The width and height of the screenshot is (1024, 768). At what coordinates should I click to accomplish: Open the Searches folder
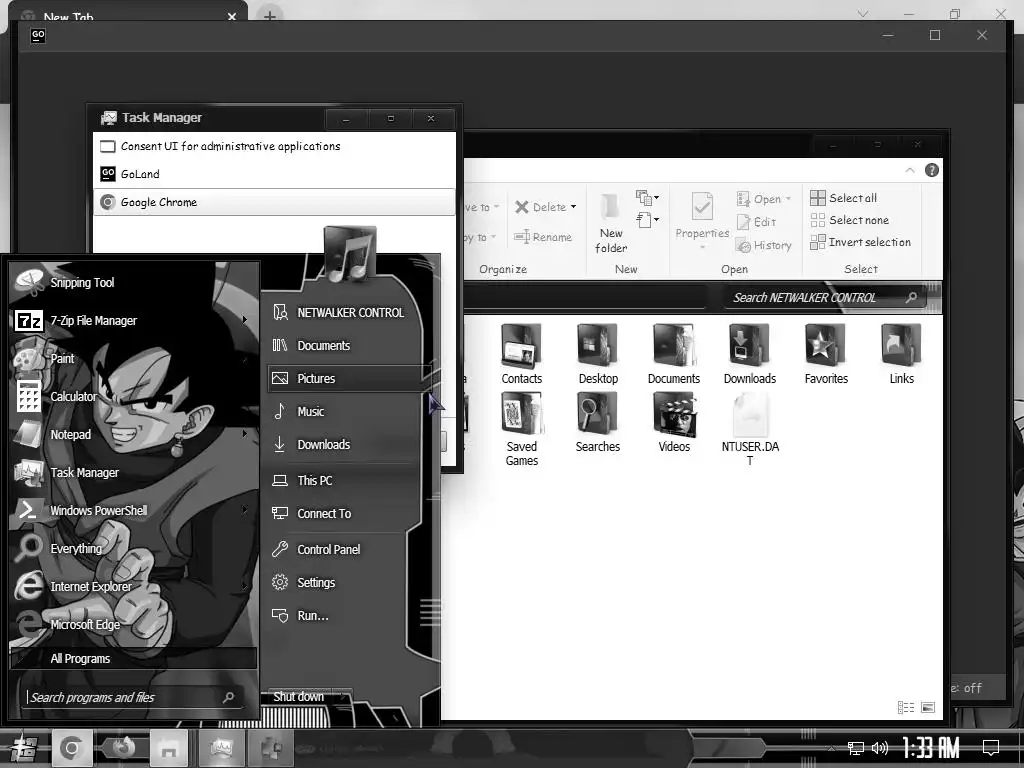(598, 423)
